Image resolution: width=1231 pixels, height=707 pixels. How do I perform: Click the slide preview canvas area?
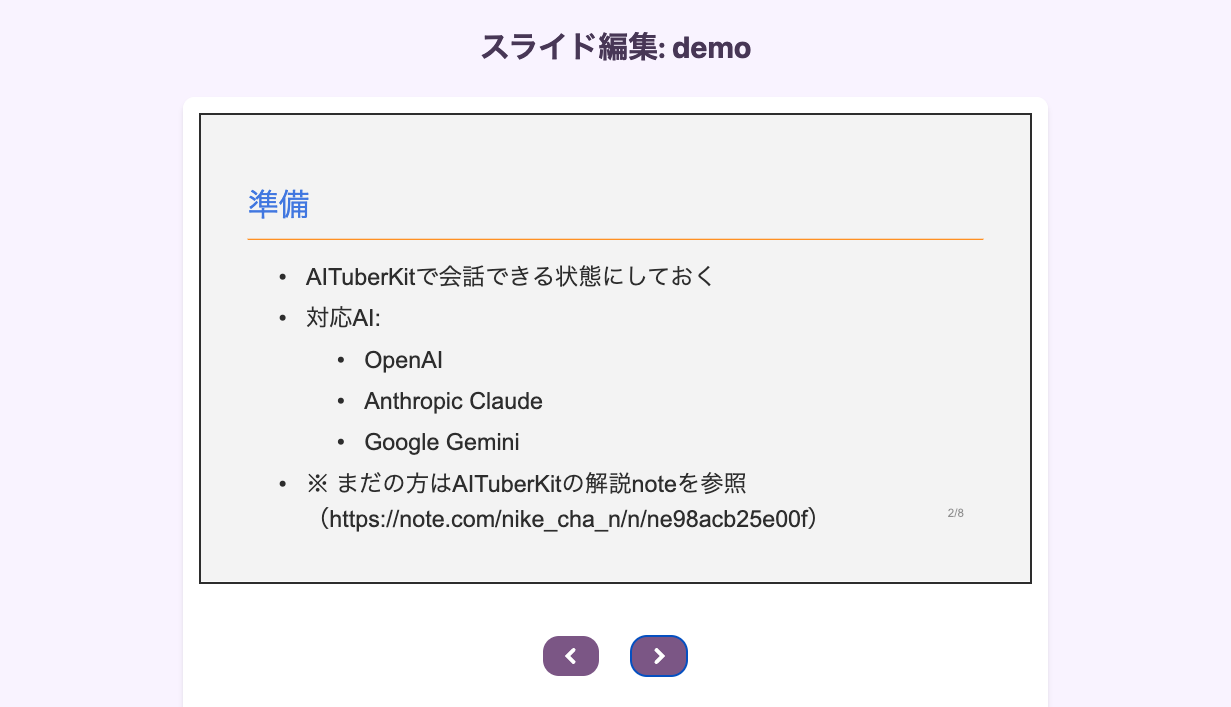(x=615, y=348)
